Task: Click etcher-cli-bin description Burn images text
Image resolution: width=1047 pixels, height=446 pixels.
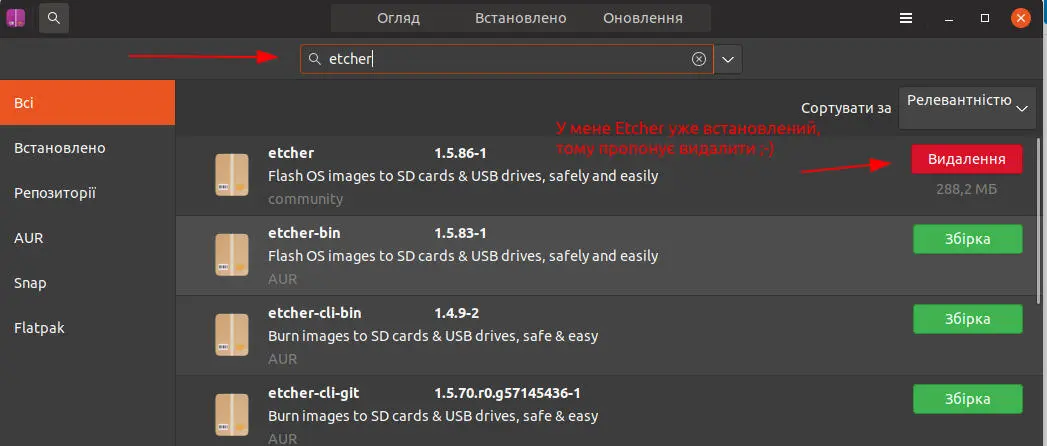Action: click(x=433, y=336)
